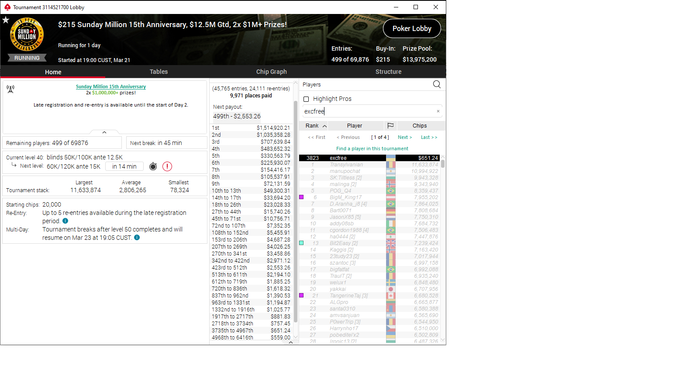
Task: Click Find a player in this tournament
Action: coord(372,148)
